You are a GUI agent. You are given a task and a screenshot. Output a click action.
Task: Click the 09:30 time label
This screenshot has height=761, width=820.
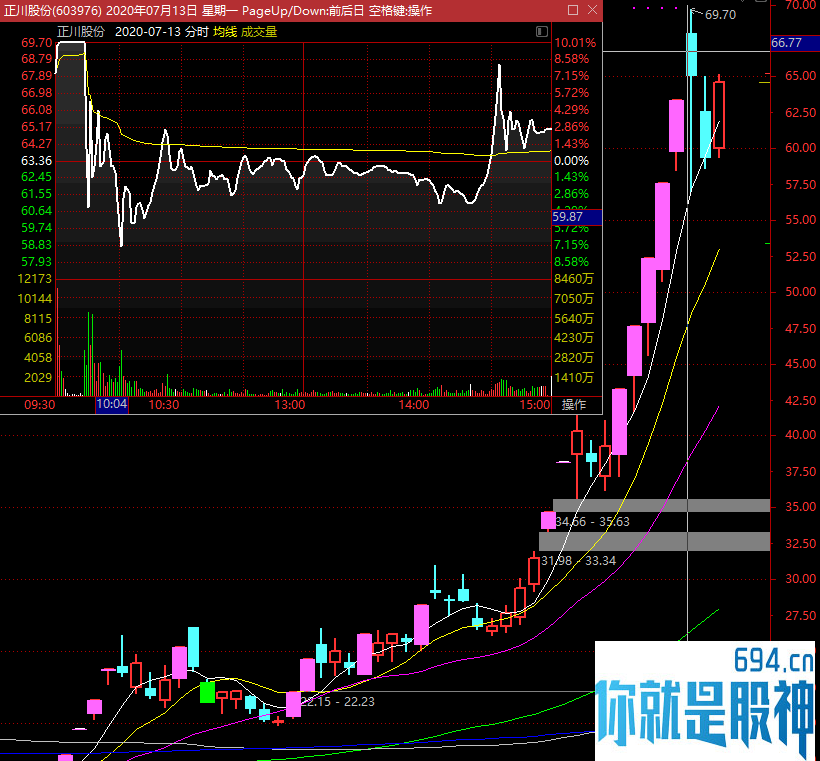(x=39, y=405)
